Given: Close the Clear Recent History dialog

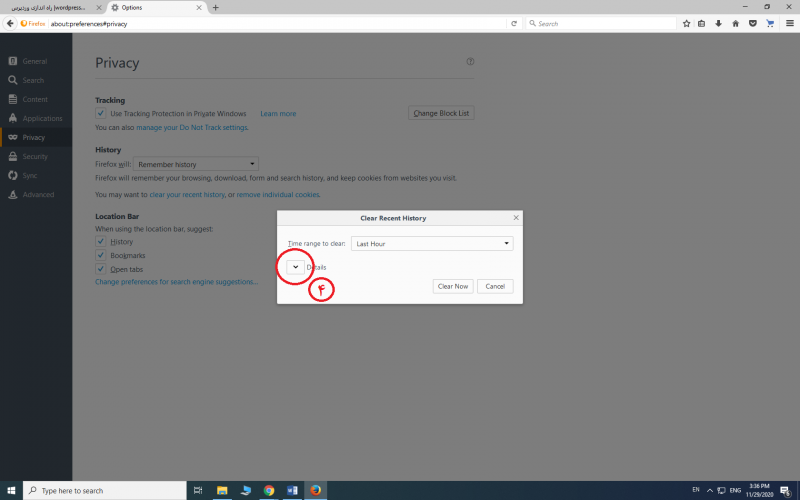Looking at the screenshot, I should coord(515,217).
